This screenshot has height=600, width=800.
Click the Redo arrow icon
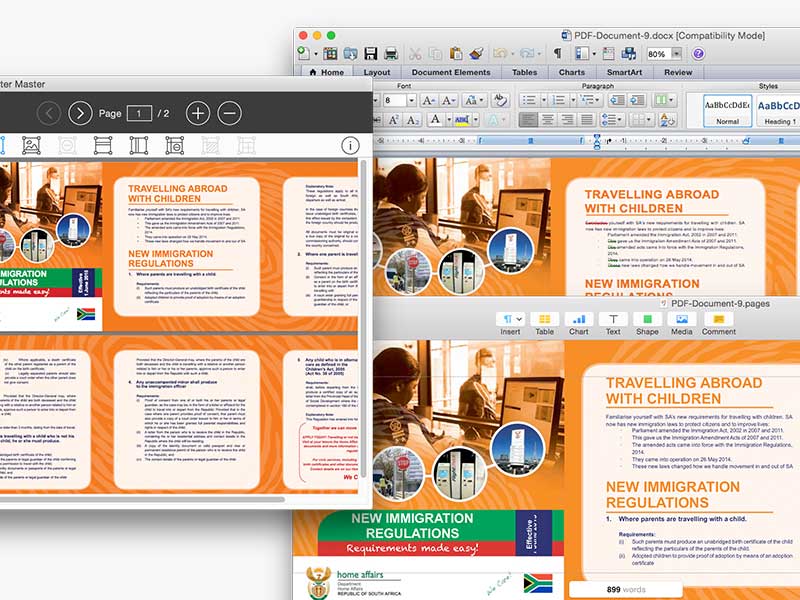point(527,53)
